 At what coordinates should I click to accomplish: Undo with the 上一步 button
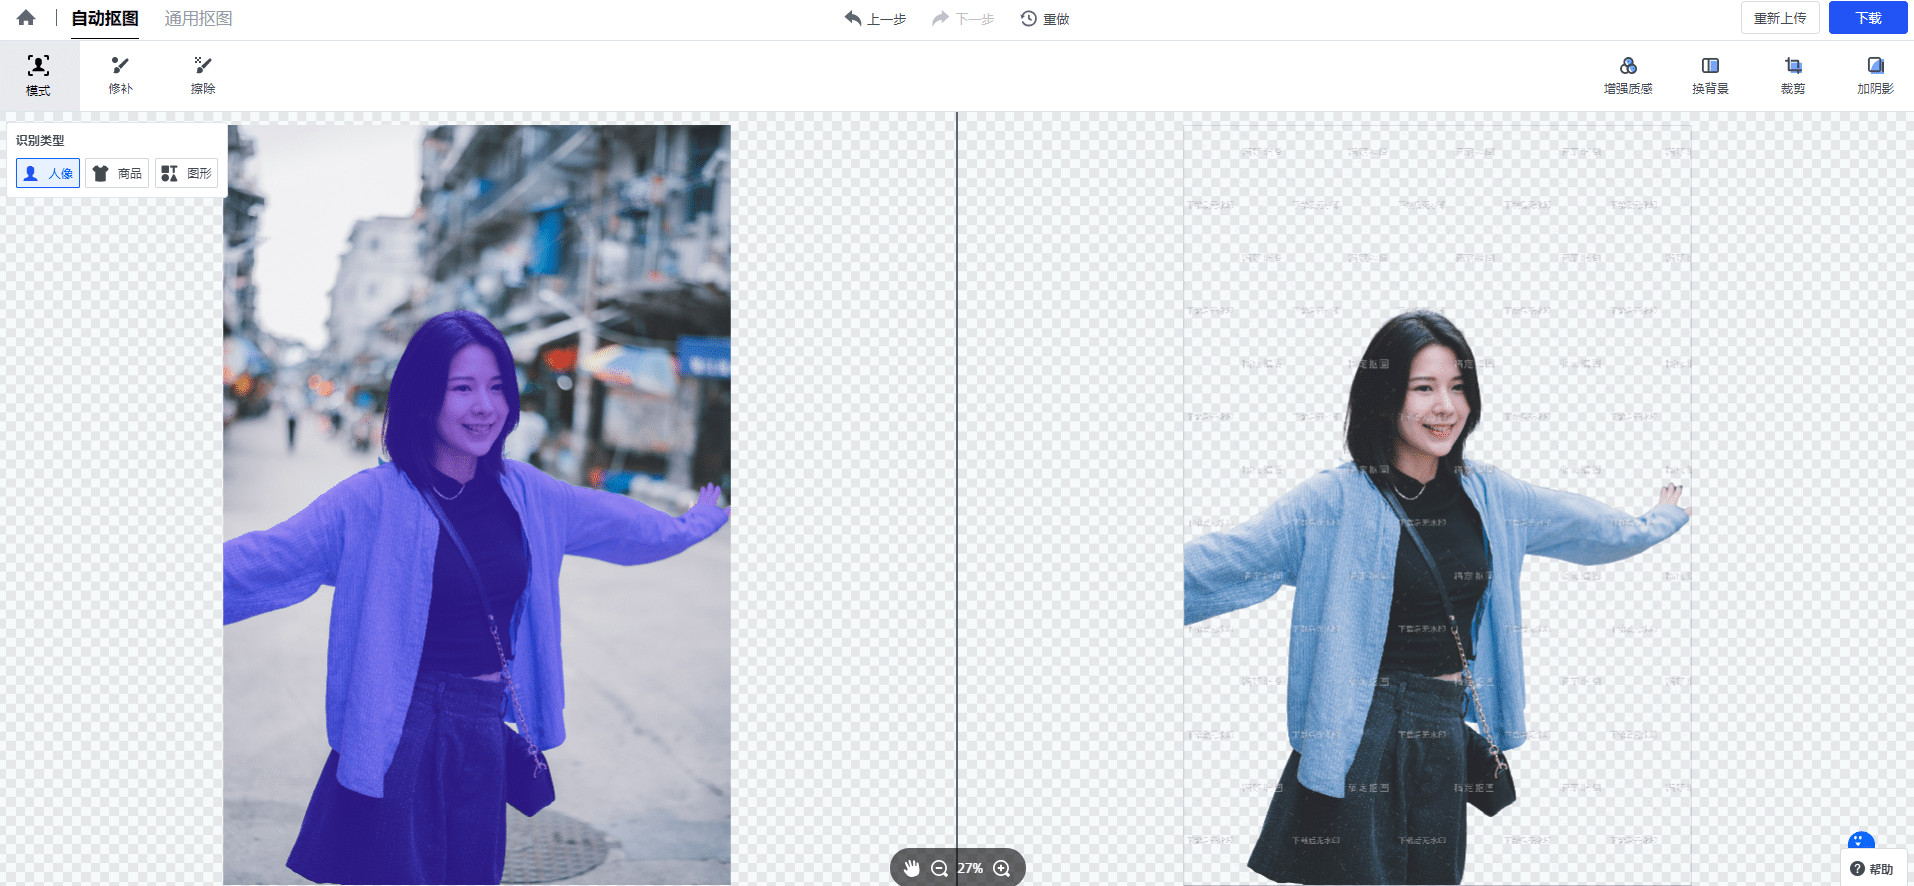click(875, 19)
